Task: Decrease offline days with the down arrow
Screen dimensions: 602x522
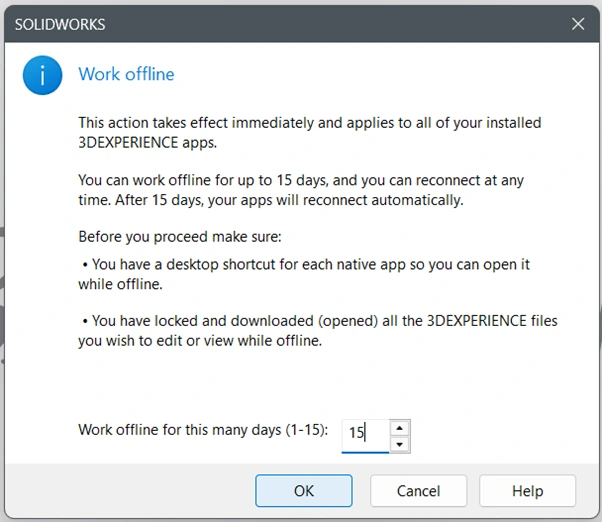Action: pyautogui.click(x=400, y=444)
